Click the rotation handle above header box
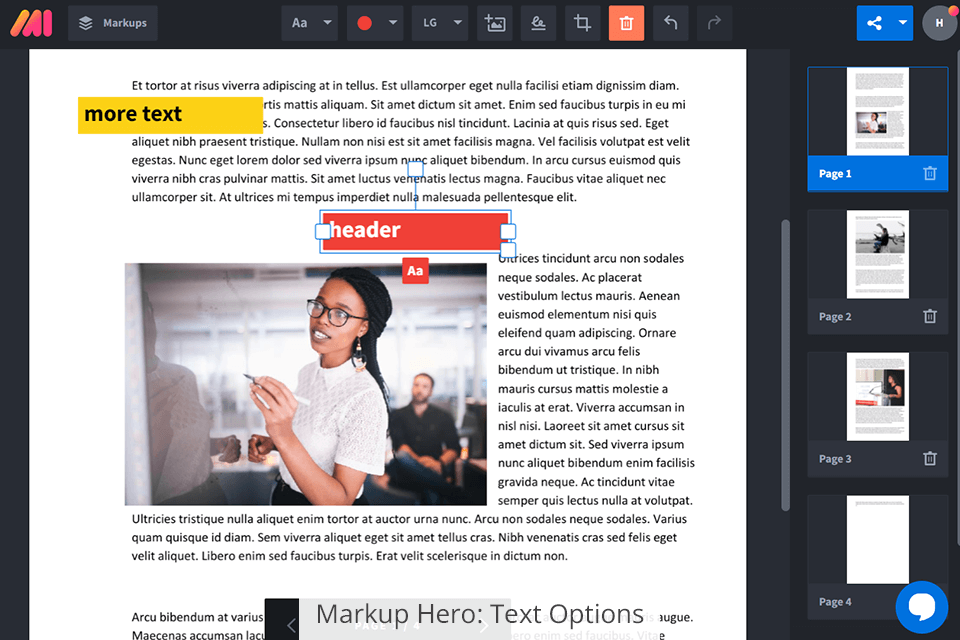The image size is (960, 640). click(416, 168)
